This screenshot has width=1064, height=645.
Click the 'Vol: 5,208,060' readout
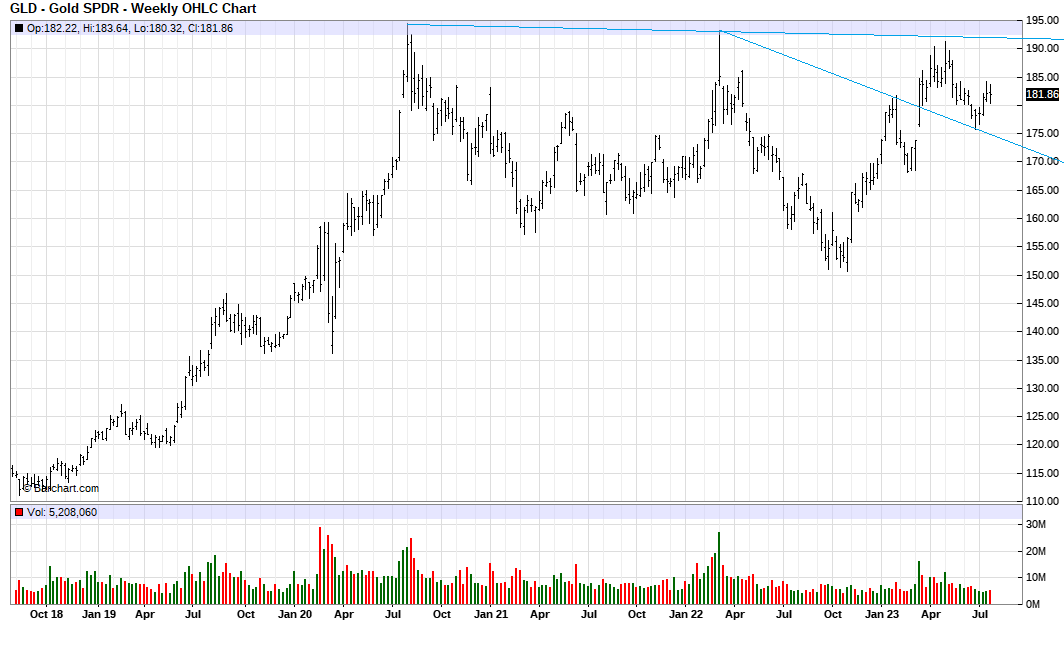pyautogui.click(x=62, y=512)
